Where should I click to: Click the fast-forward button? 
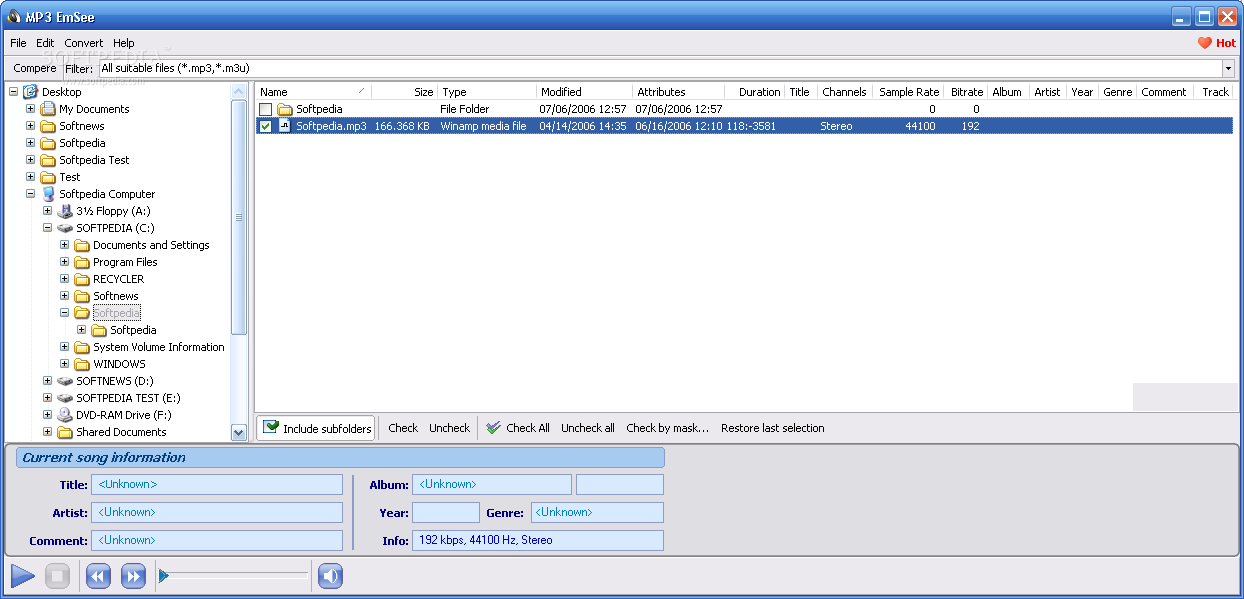[133, 576]
